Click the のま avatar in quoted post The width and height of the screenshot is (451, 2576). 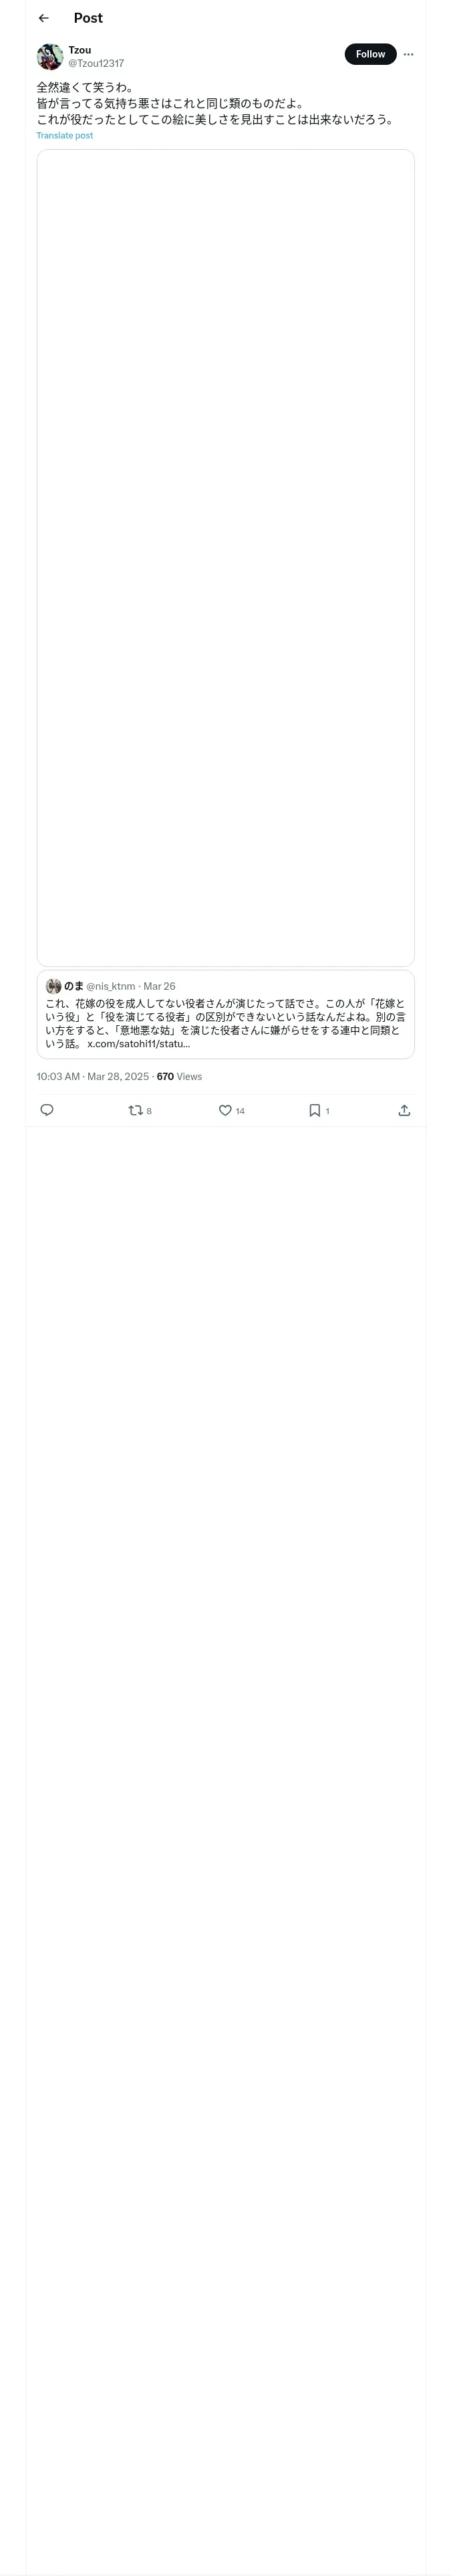pos(53,986)
